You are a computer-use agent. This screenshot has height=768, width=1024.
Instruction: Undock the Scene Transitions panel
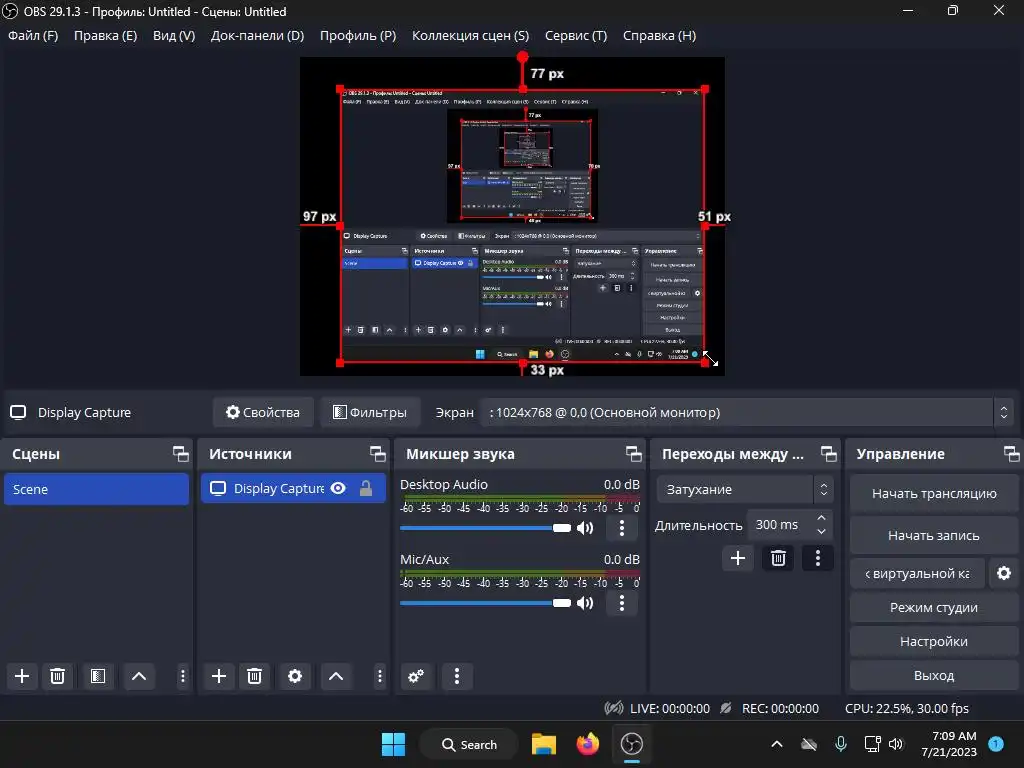(829, 454)
